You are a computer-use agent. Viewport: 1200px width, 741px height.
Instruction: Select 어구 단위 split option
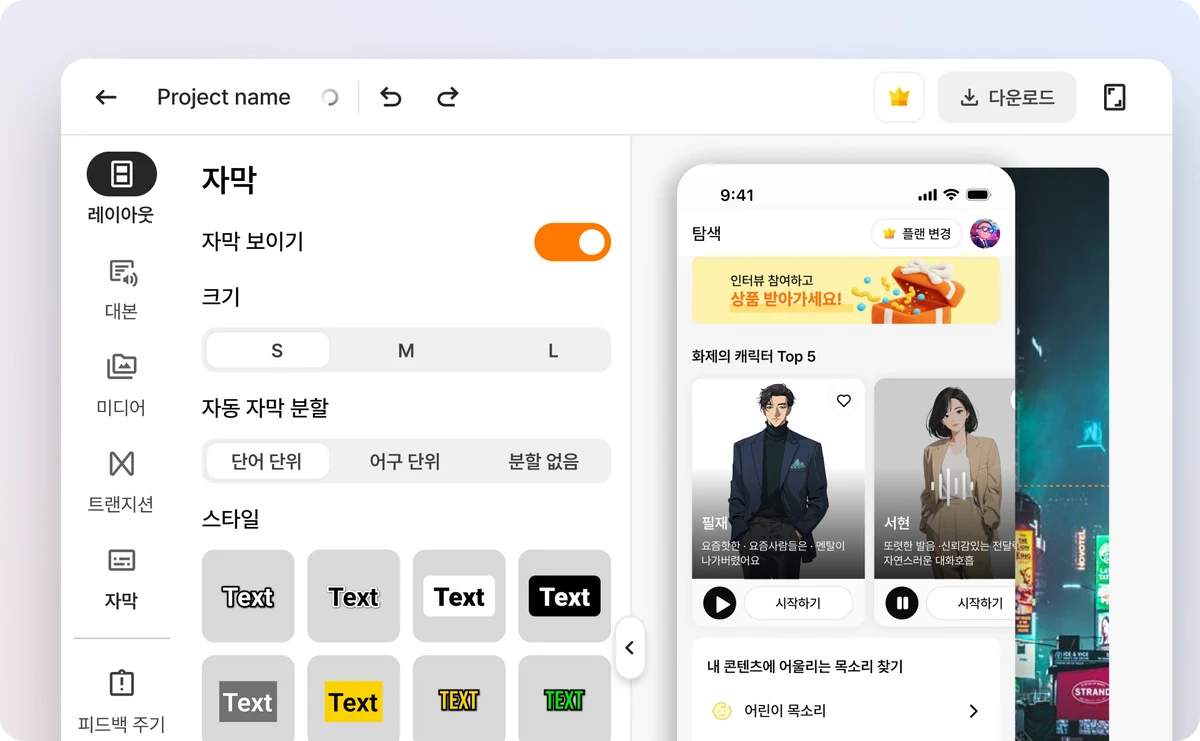405,462
